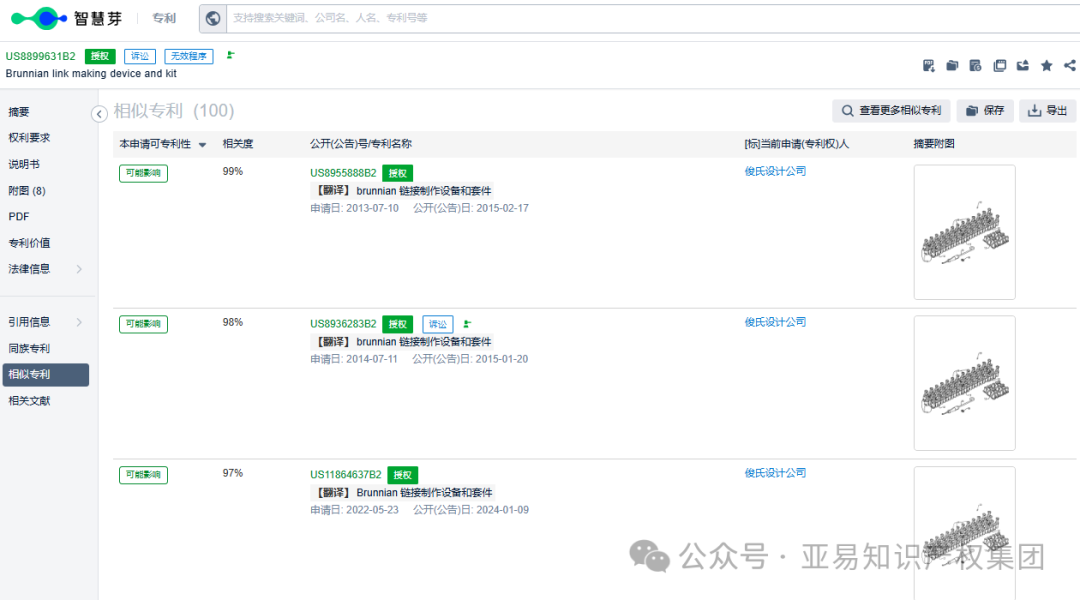Viewport: 1080px width, 600px height.
Task: Click the first patent drawing thumbnail
Action: pyautogui.click(x=964, y=232)
